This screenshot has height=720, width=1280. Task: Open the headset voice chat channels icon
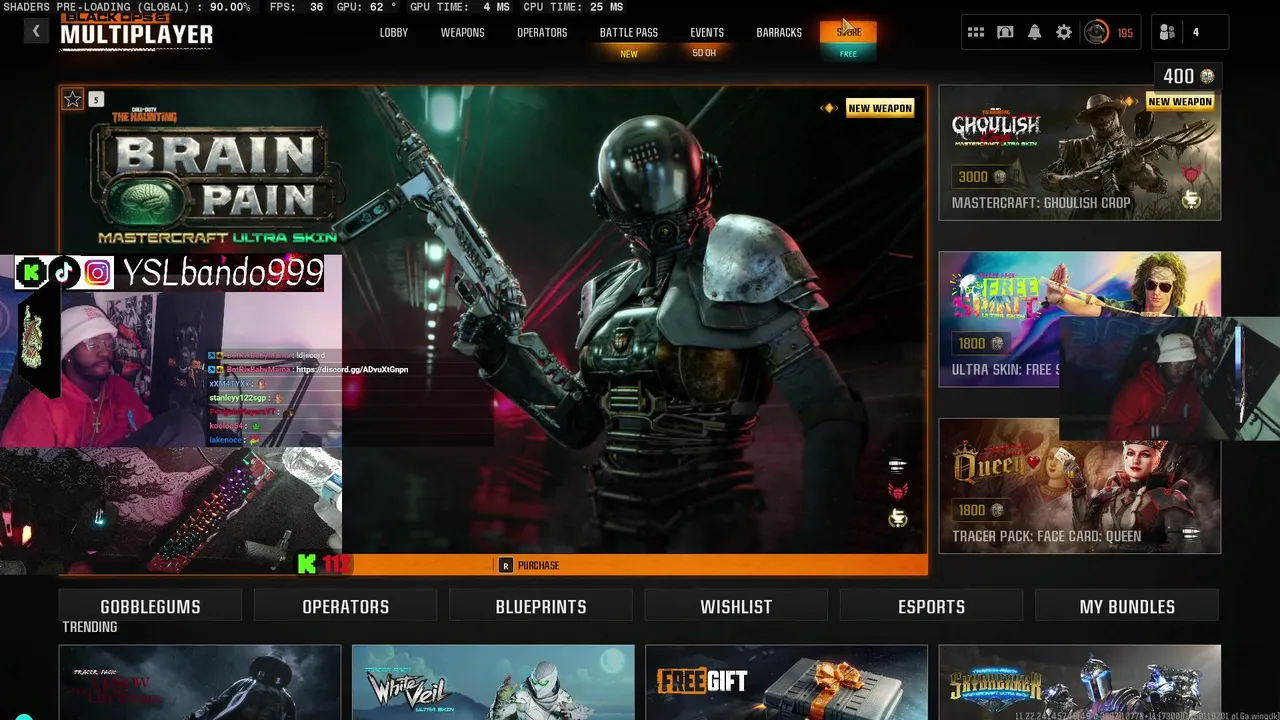coord(1005,32)
